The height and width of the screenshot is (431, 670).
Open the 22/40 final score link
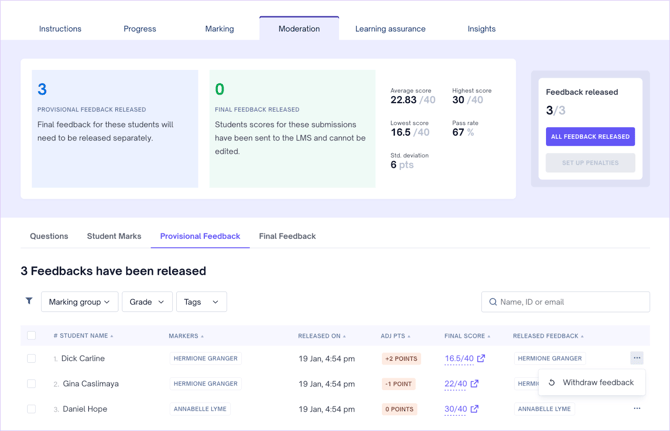click(x=456, y=383)
